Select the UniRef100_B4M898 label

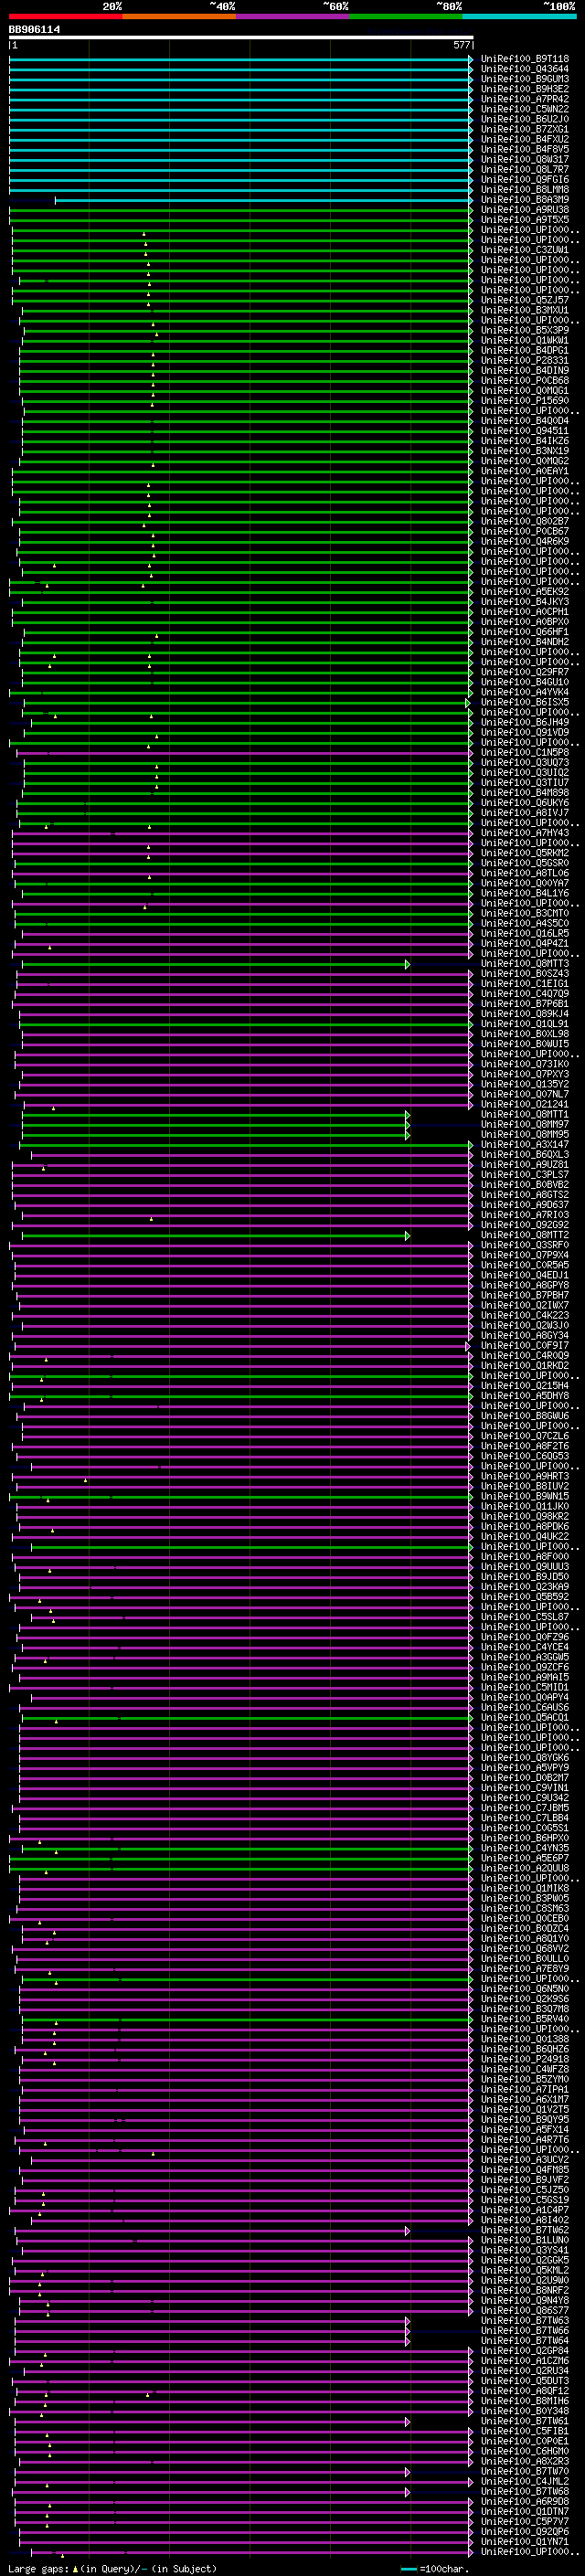(525, 793)
